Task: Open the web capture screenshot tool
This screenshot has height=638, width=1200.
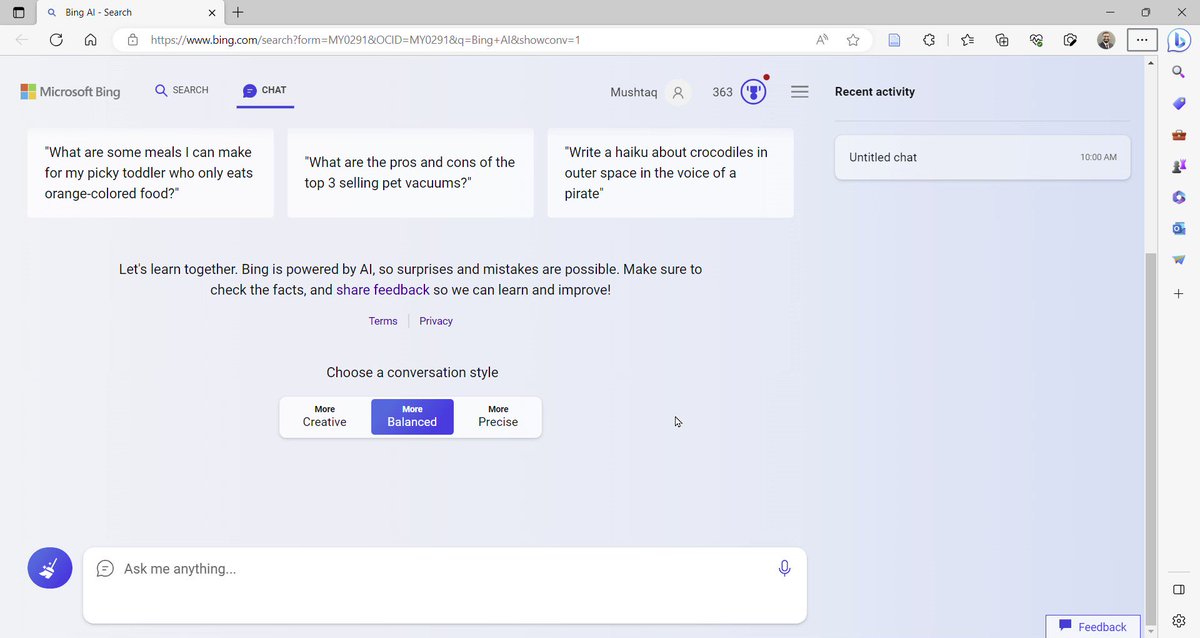Action: pos(1070,40)
